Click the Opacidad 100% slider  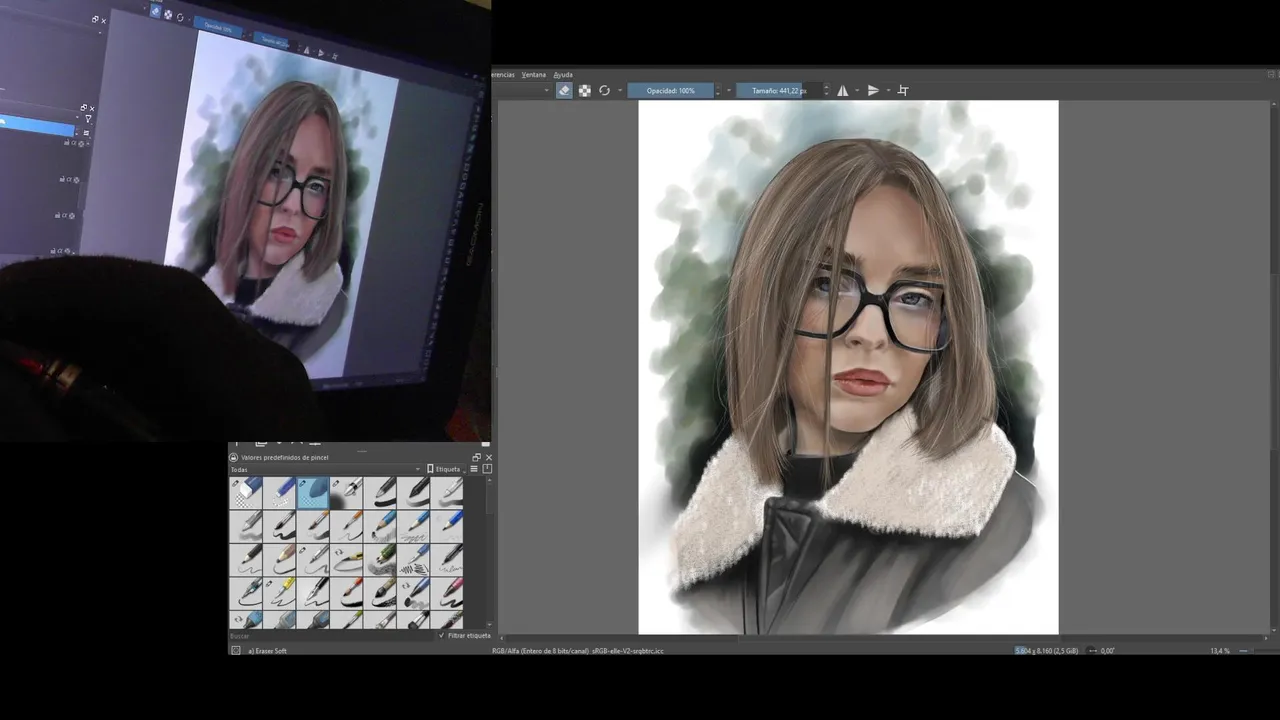click(670, 90)
